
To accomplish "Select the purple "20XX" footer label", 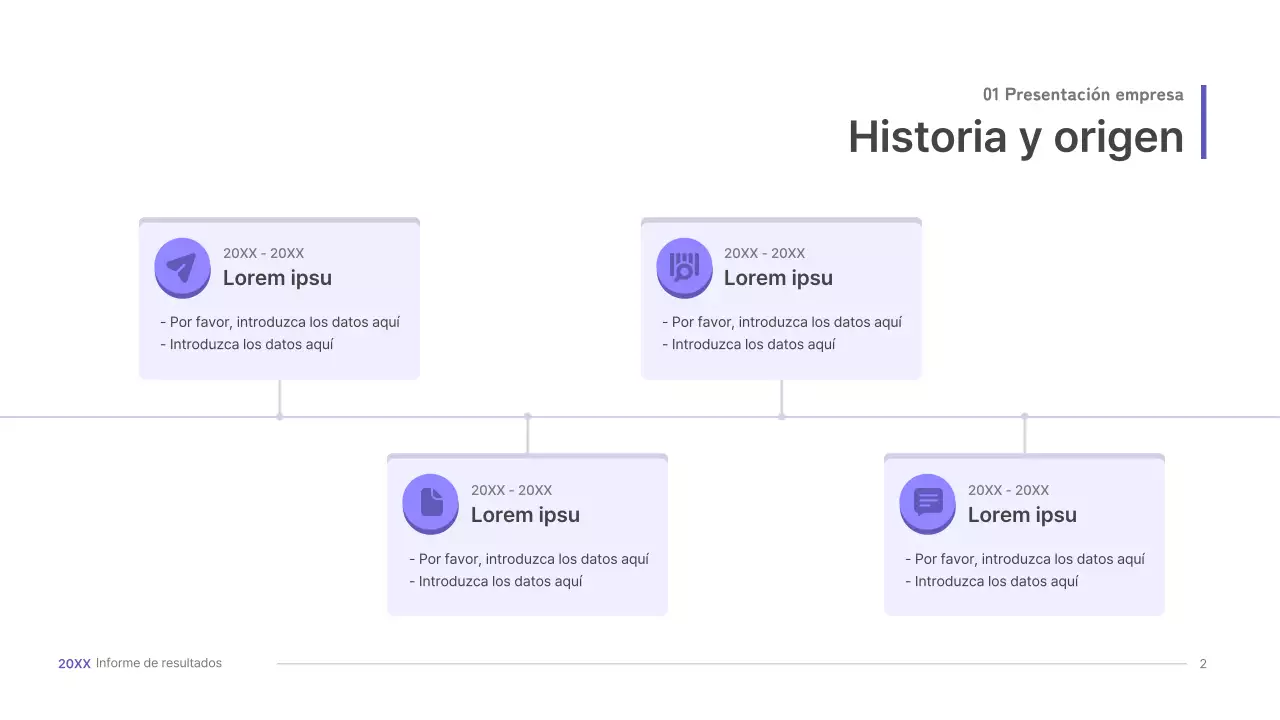I will click(x=74, y=663).
